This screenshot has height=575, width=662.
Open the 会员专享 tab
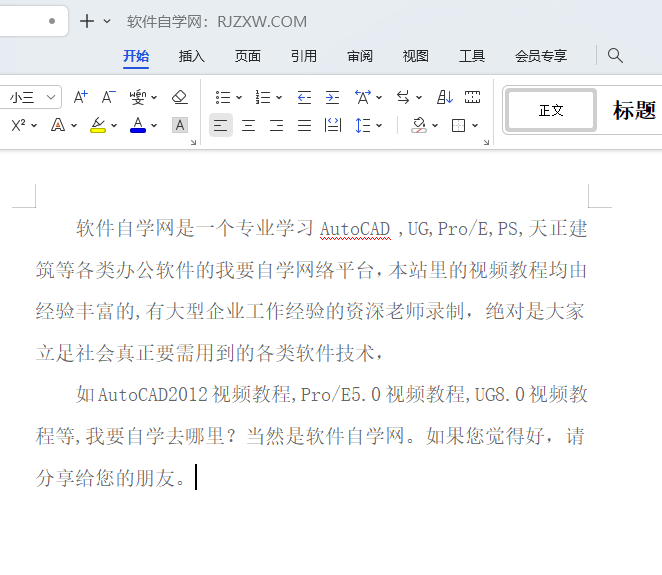tap(541, 56)
